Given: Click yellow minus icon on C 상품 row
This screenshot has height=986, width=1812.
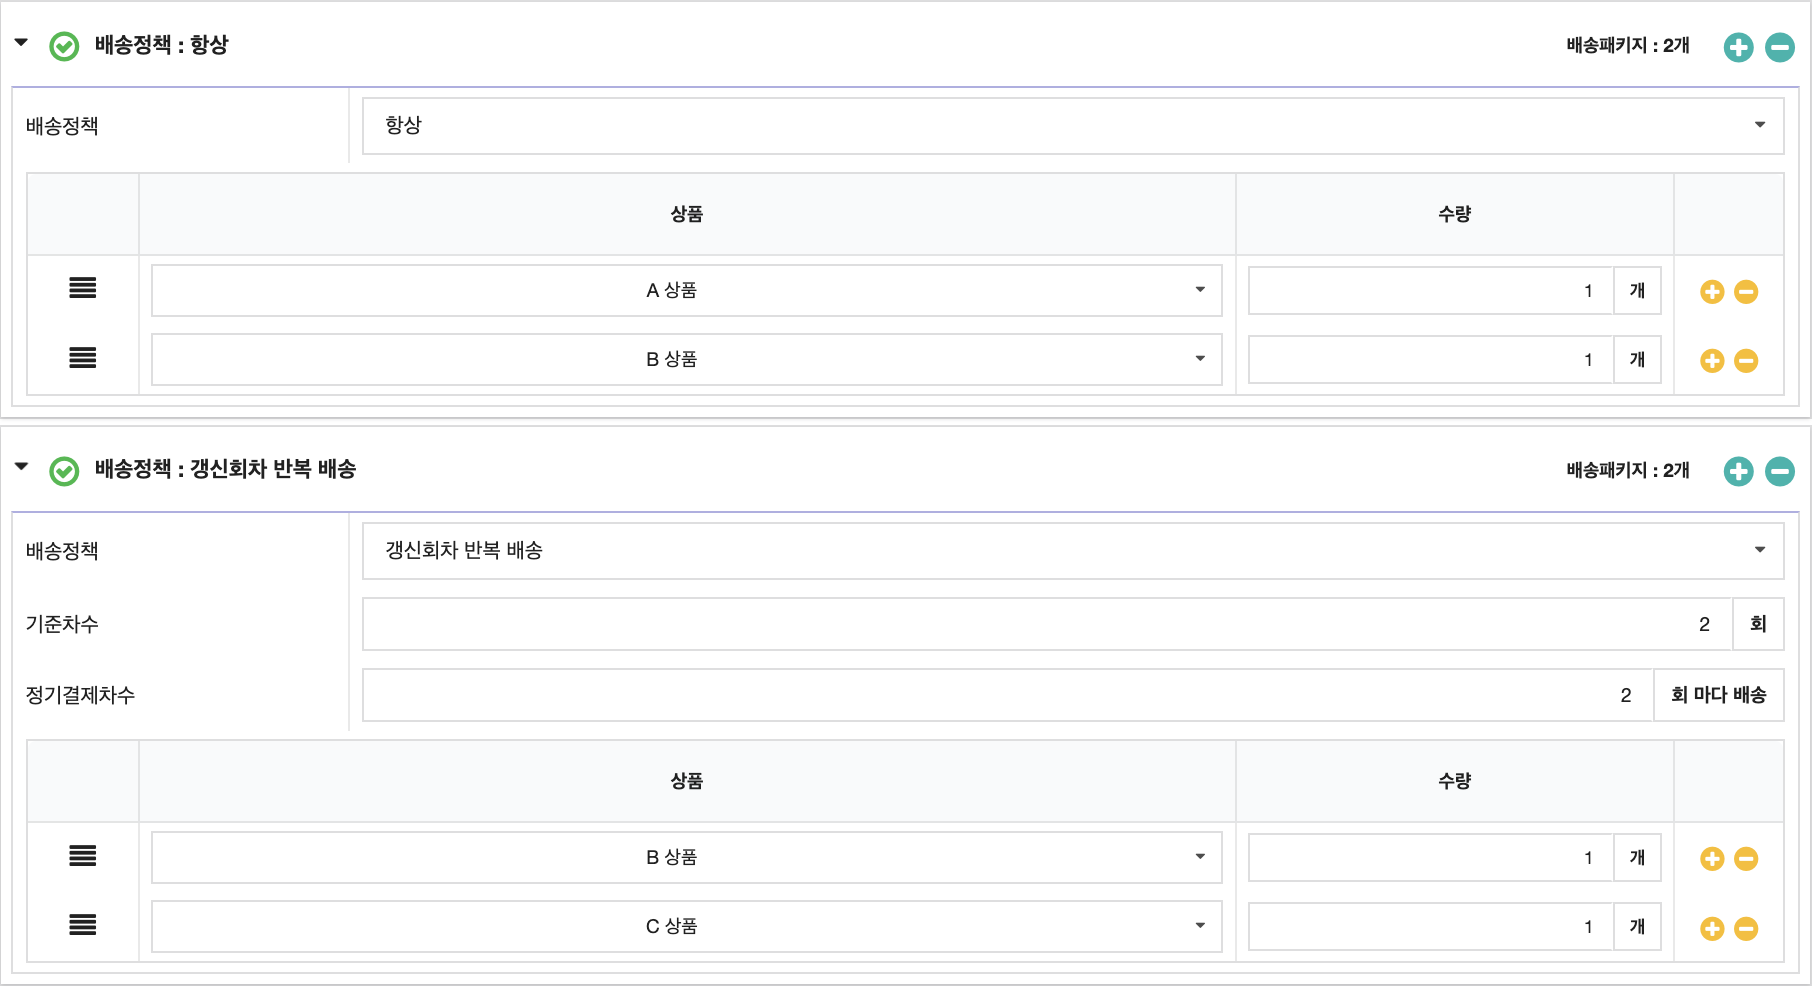Looking at the screenshot, I should point(1746,929).
